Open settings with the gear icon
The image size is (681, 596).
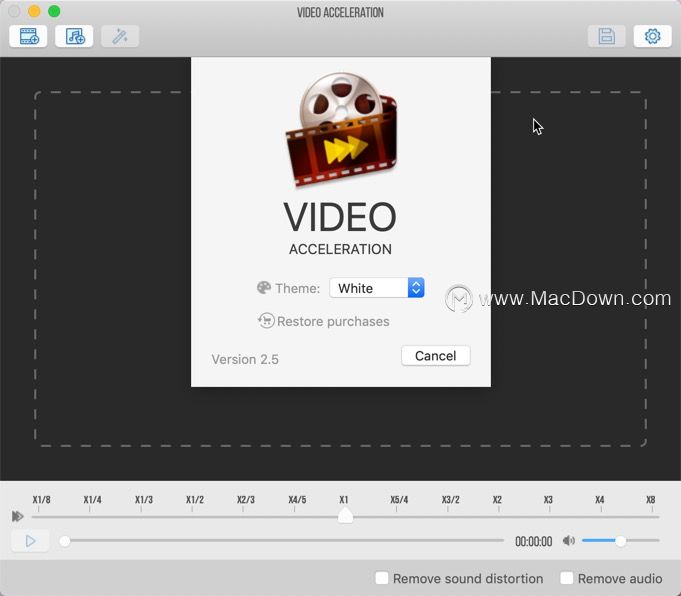(x=652, y=36)
